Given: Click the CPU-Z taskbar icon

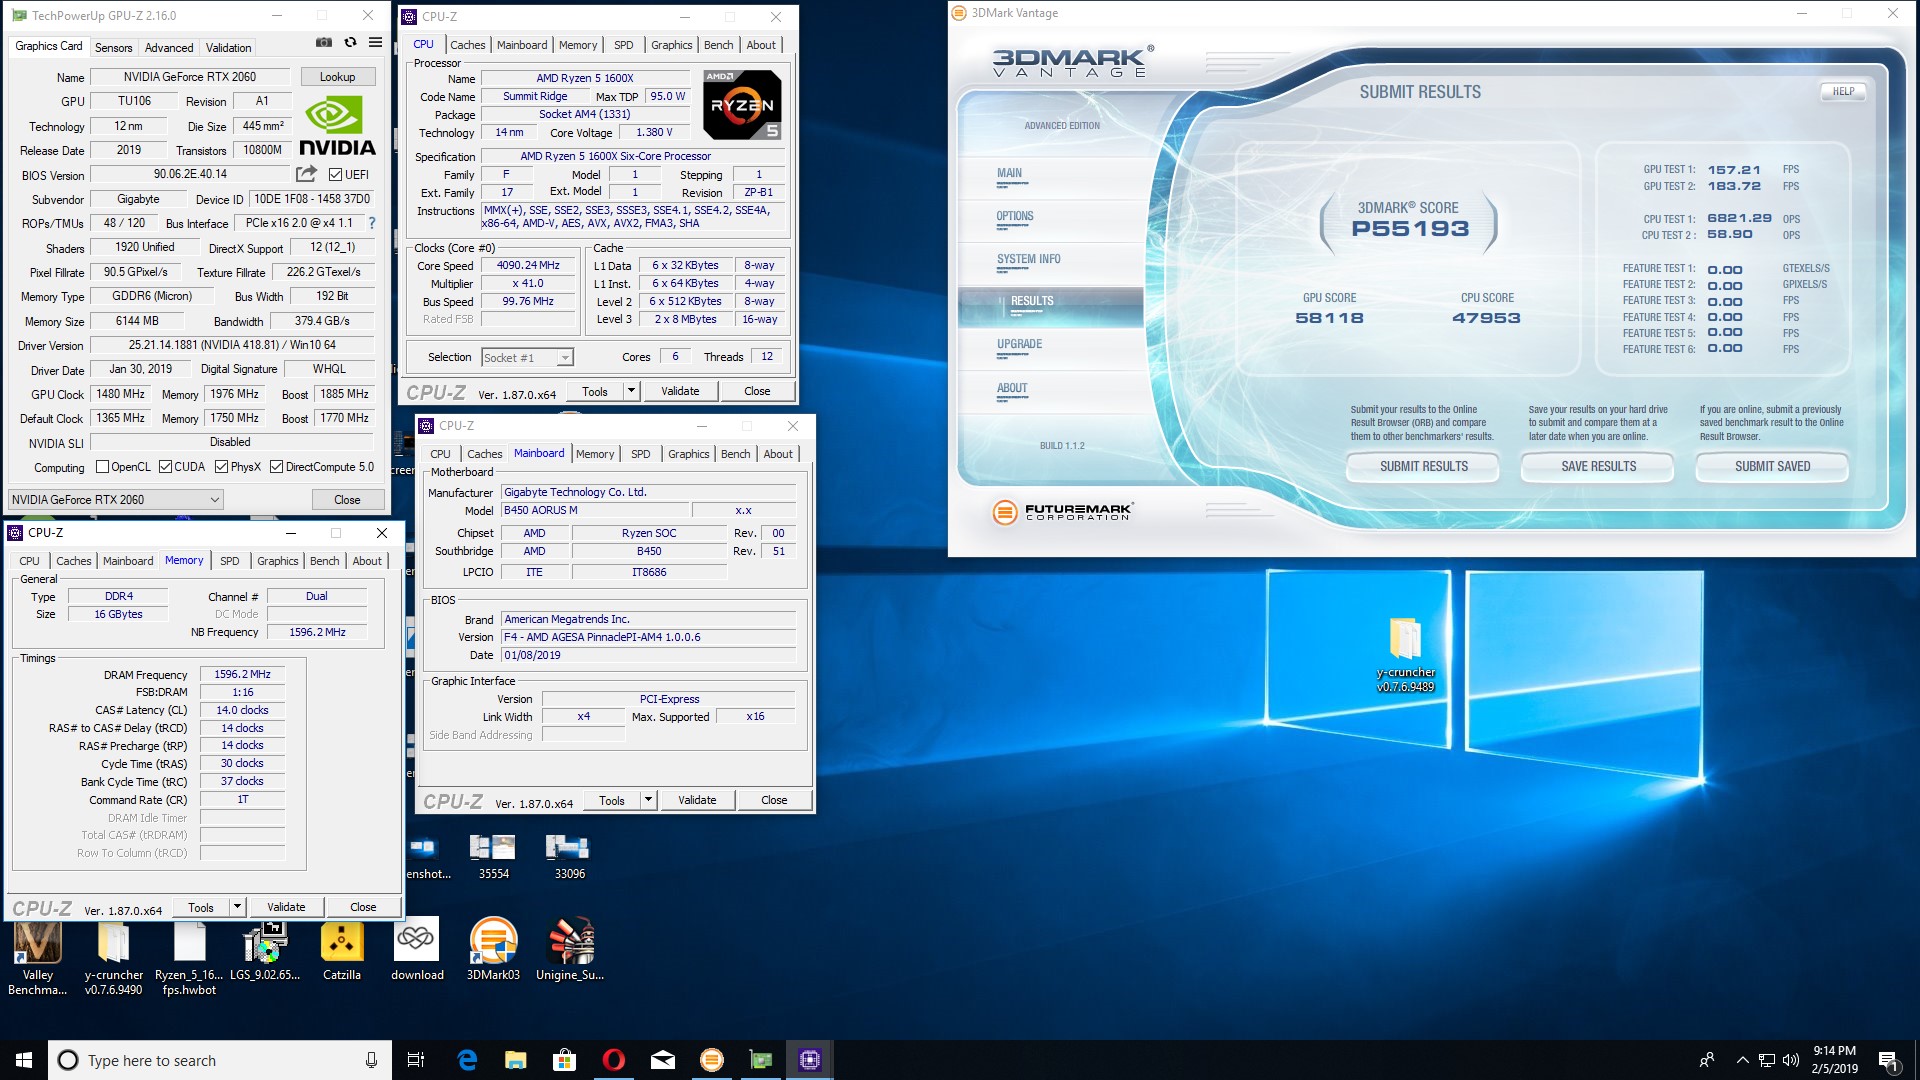Looking at the screenshot, I should tap(810, 1060).
